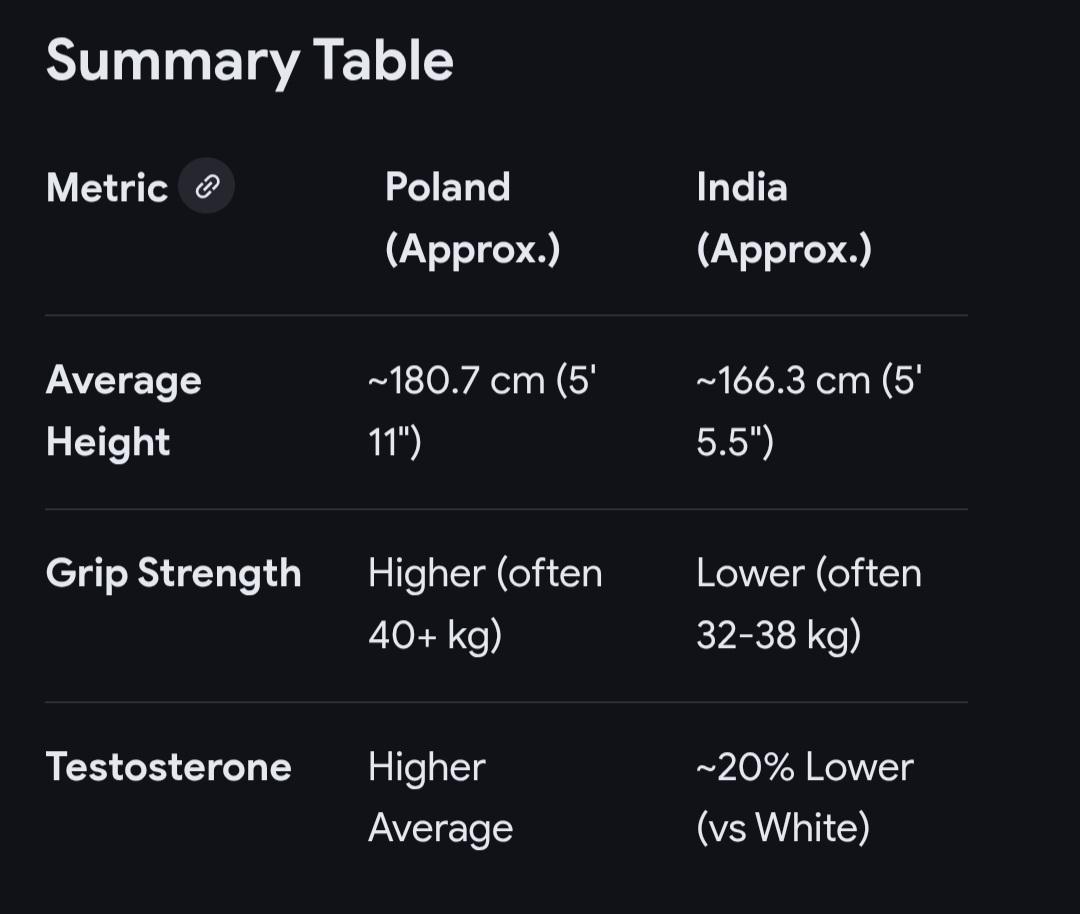Image resolution: width=1080 pixels, height=914 pixels.
Task: Click the 'Higher (often 40+ kg)' cell
Action: pyautogui.click(x=485, y=604)
